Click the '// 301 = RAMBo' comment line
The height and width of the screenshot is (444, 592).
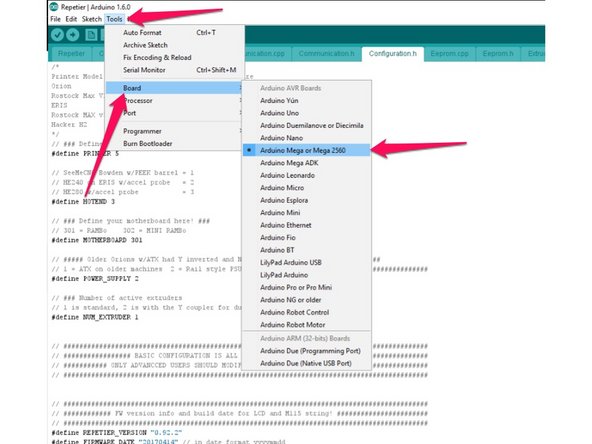[119, 230]
